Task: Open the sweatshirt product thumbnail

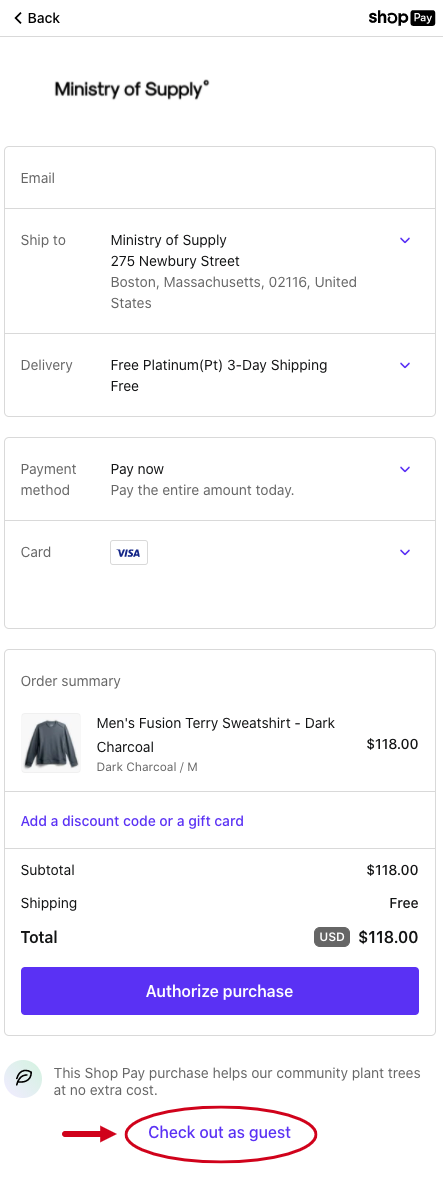Action: 51,743
